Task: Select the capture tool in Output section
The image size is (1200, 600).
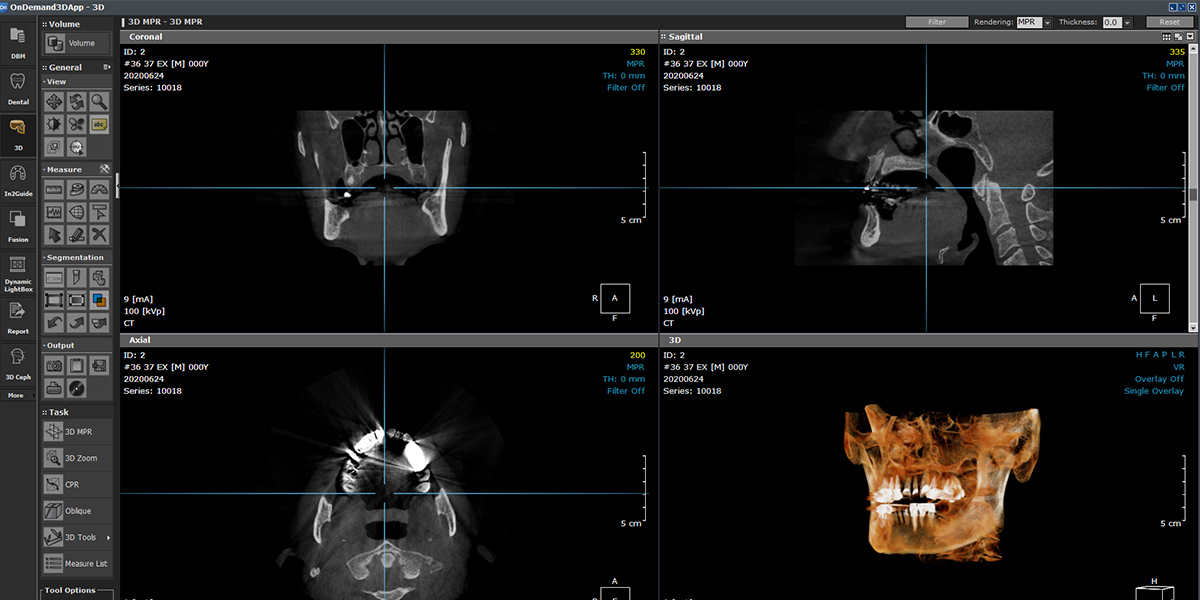Action: [x=54, y=365]
